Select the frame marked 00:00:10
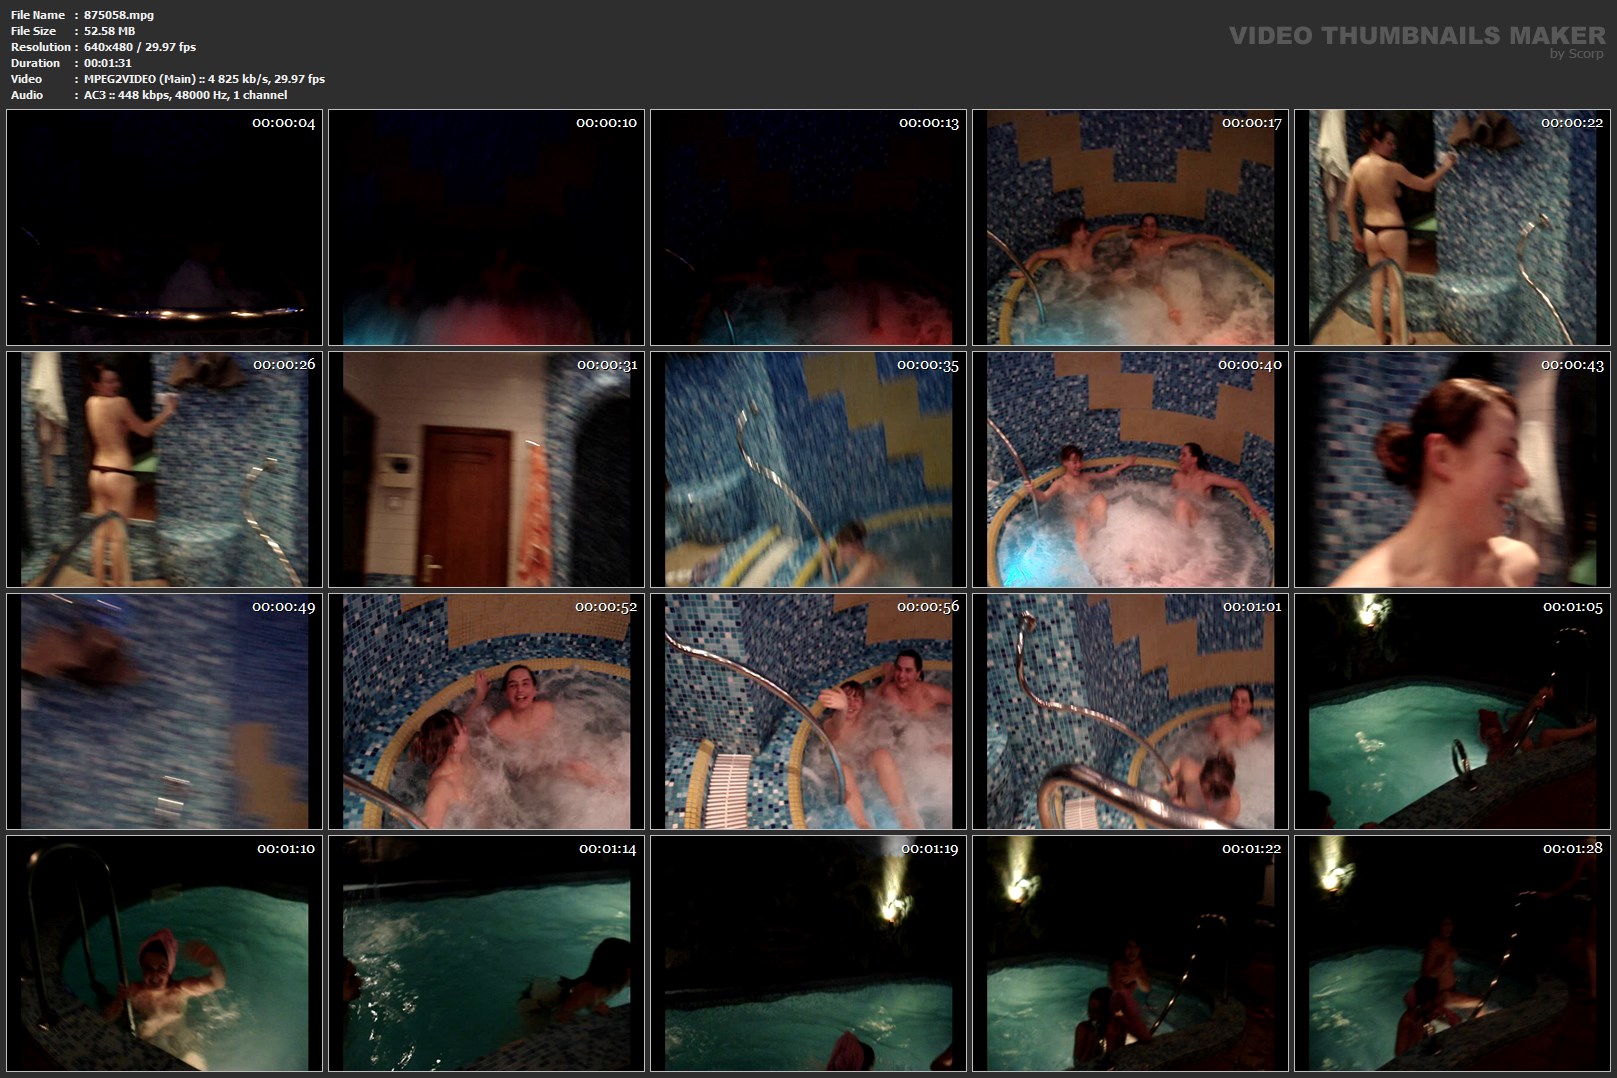This screenshot has width=1617, height=1078. (x=486, y=227)
